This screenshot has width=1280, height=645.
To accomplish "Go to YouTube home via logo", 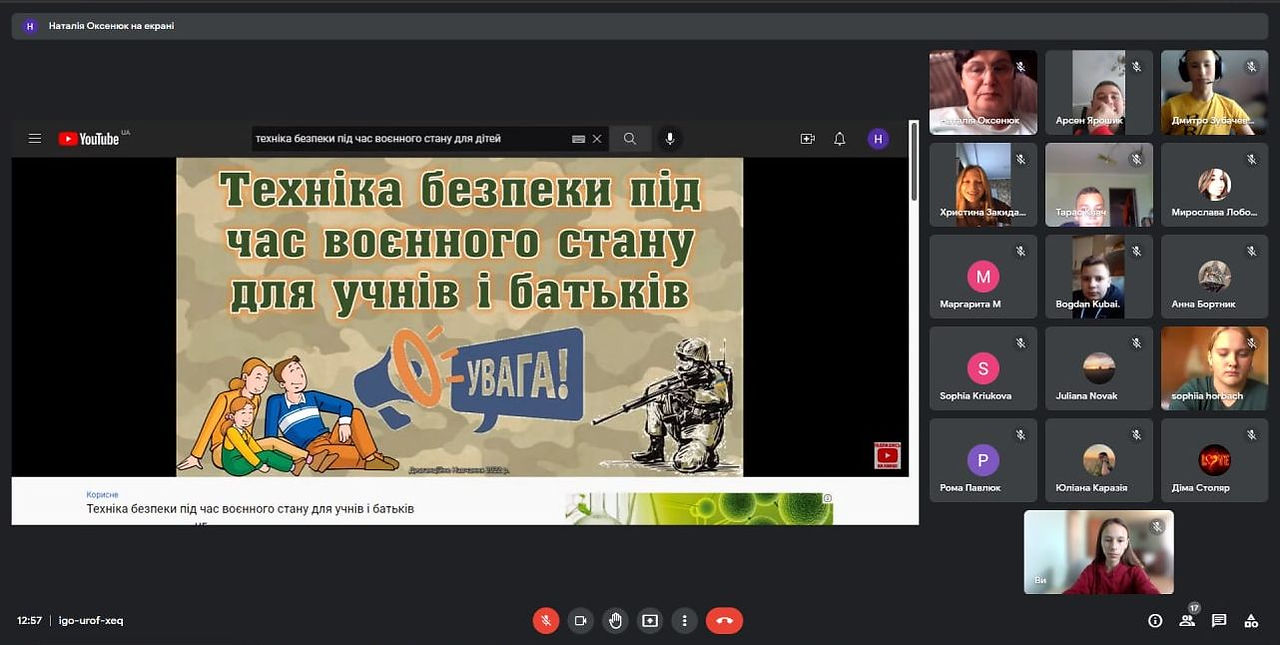I will [x=89, y=139].
